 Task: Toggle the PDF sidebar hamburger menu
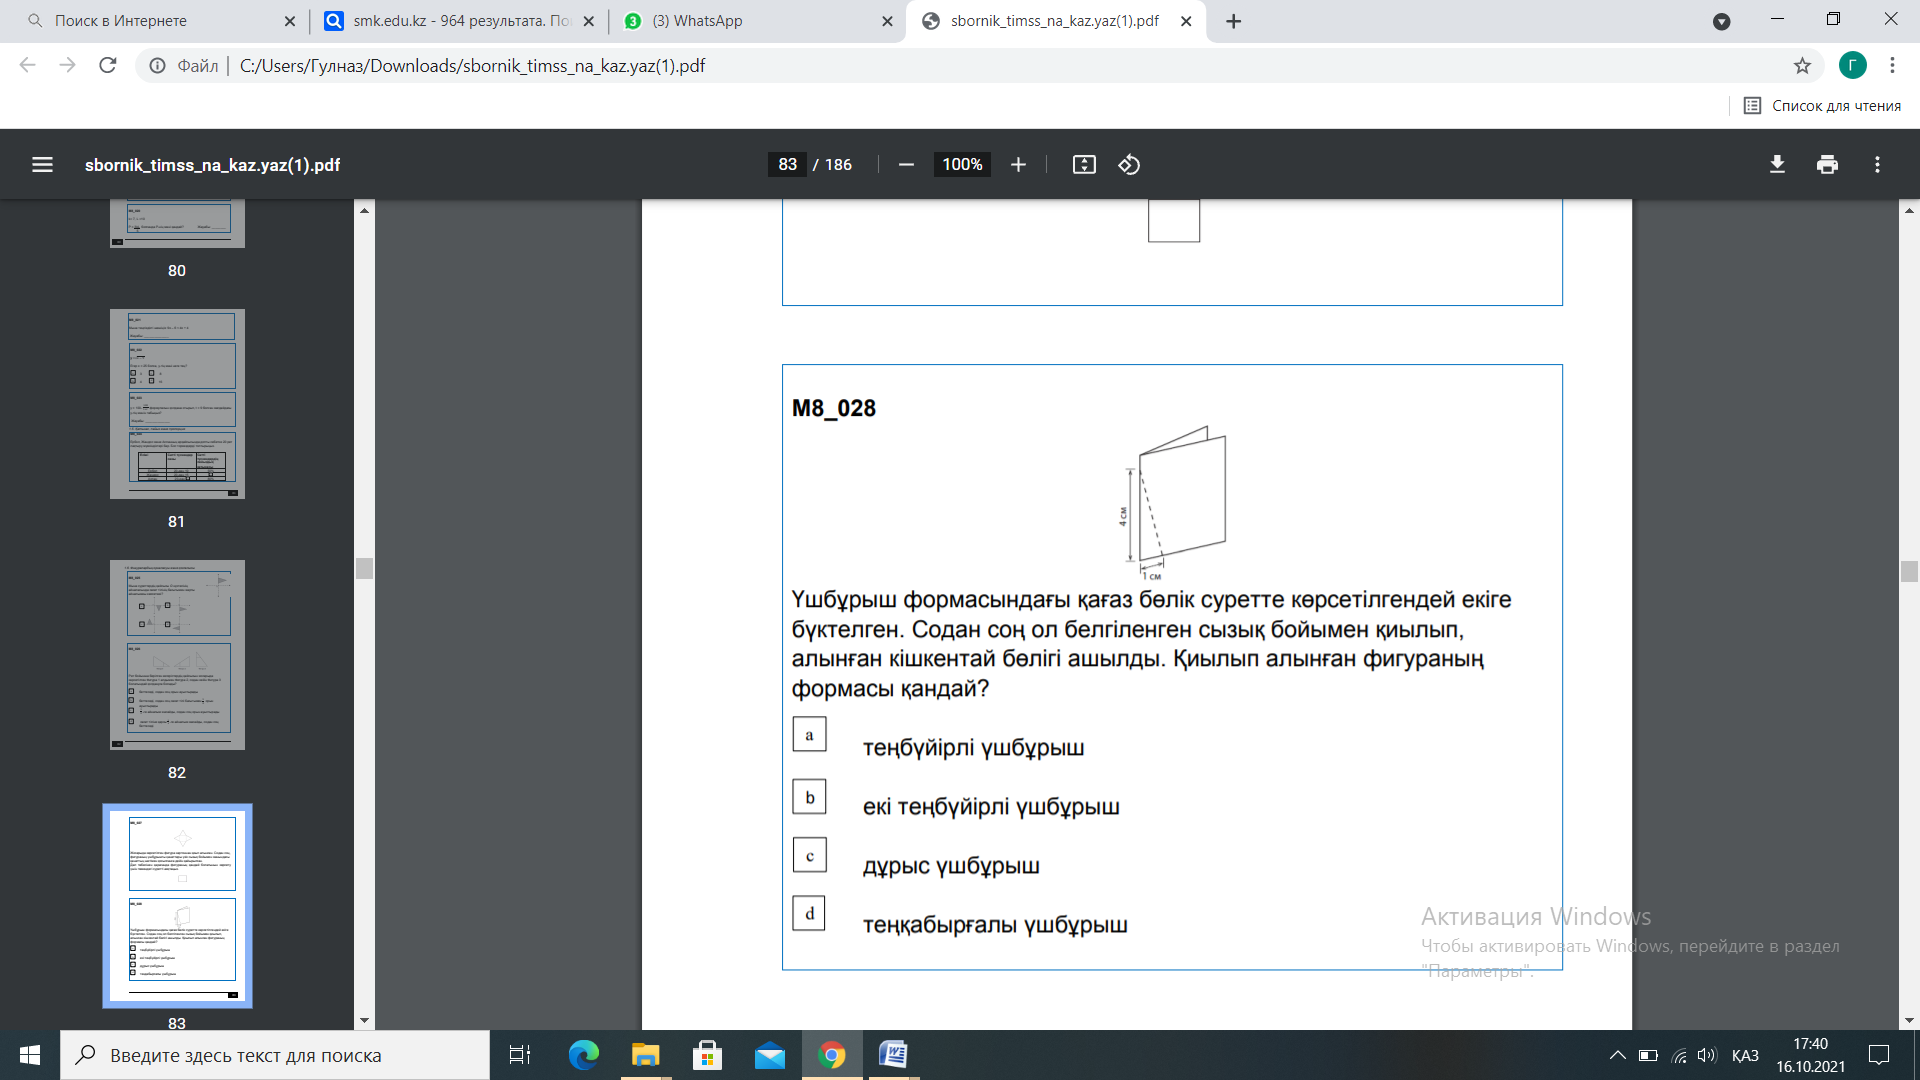click(42, 165)
